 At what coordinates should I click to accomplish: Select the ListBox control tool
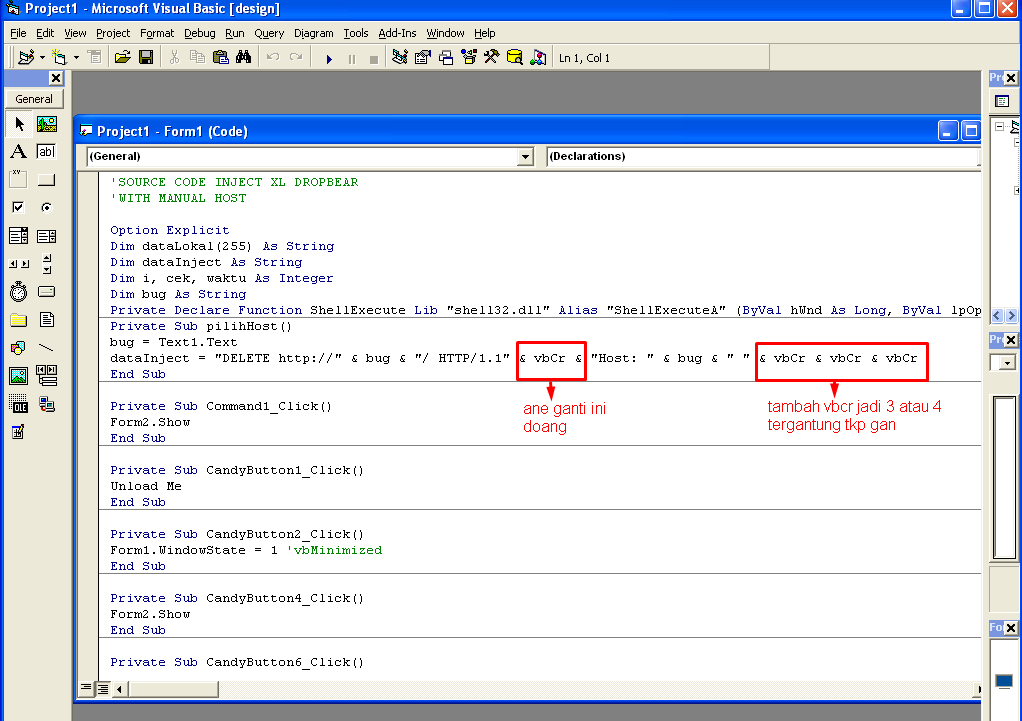pyautogui.click(x=46, y=235)
